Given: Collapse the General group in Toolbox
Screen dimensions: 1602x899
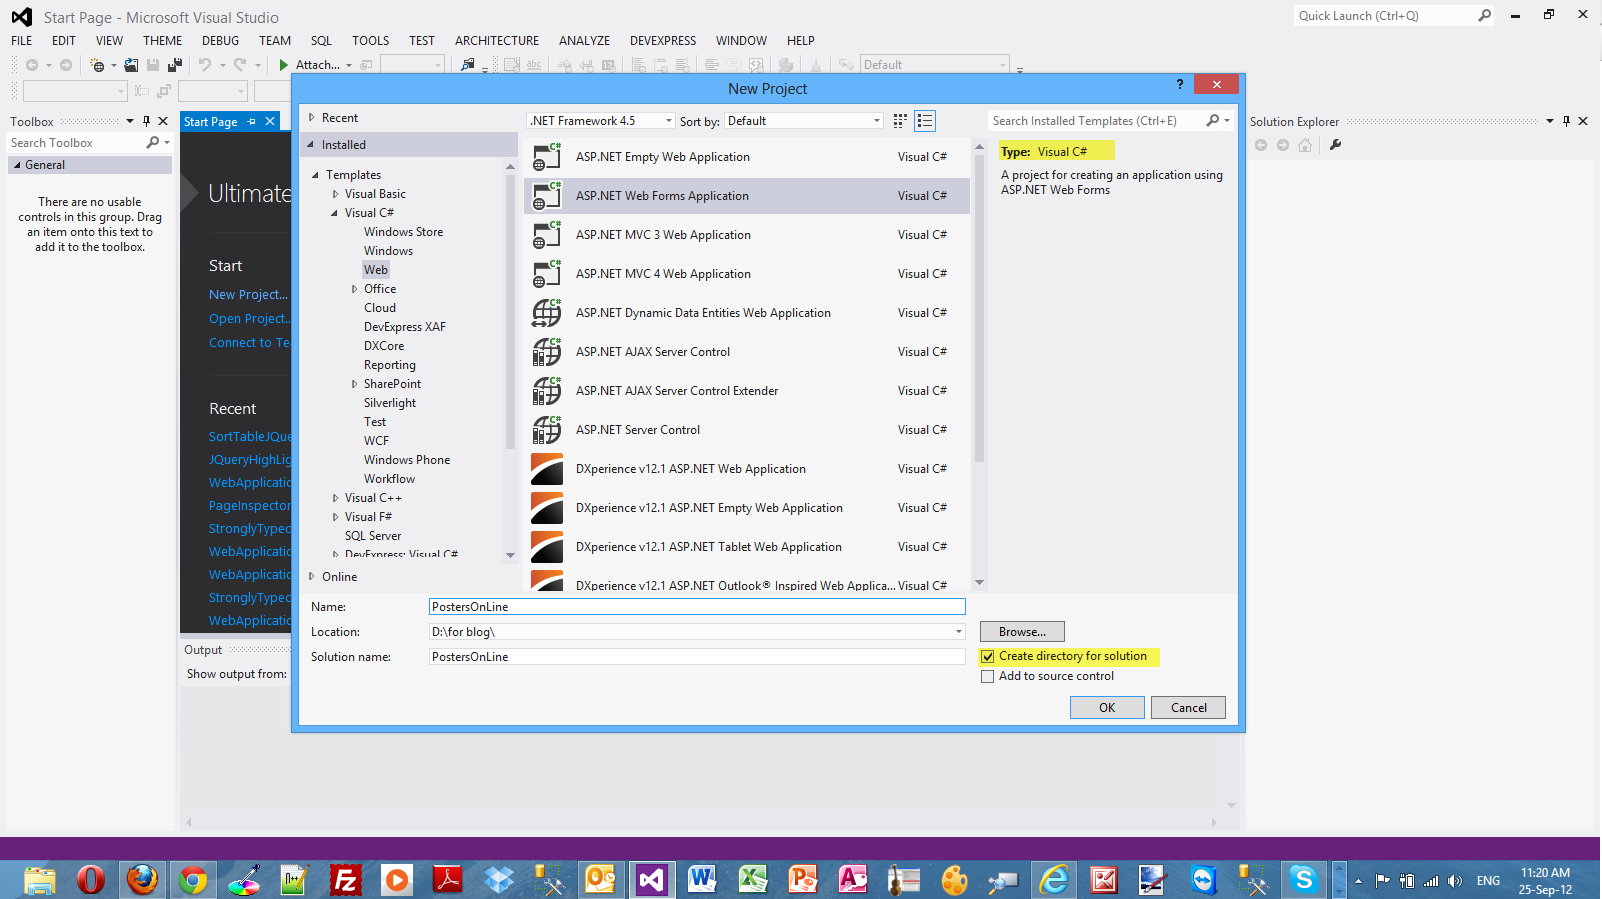Looking at the screenshot, I should 17,165.
